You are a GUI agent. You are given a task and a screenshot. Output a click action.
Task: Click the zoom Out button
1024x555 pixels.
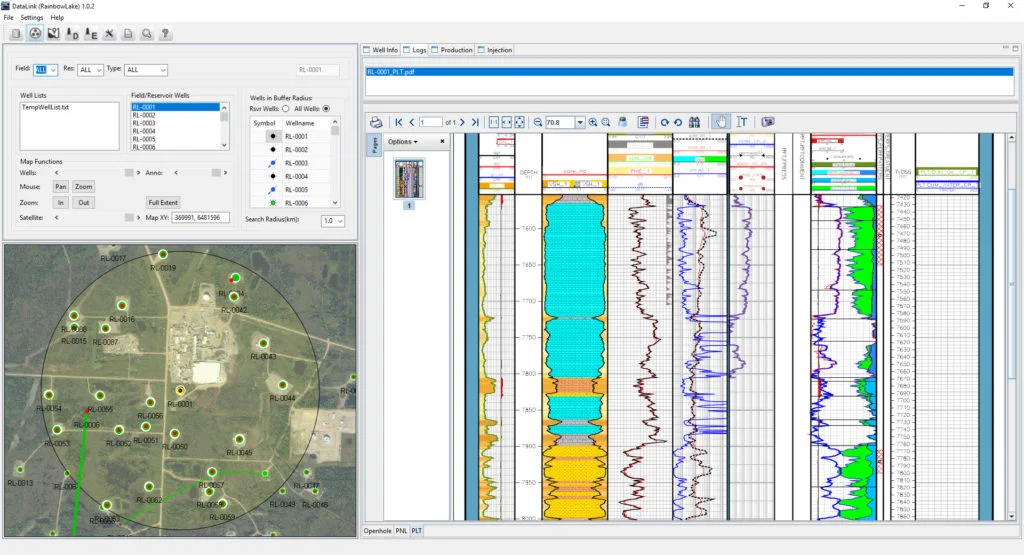coord(84,202)
